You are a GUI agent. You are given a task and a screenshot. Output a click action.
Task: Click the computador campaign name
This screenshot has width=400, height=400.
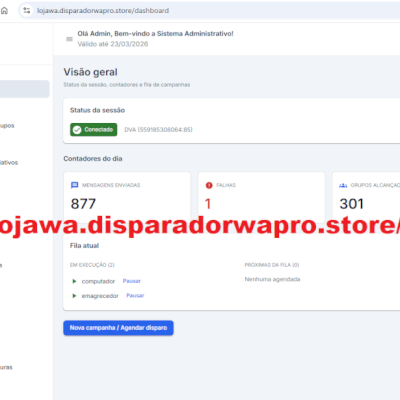tap(98, 281)
